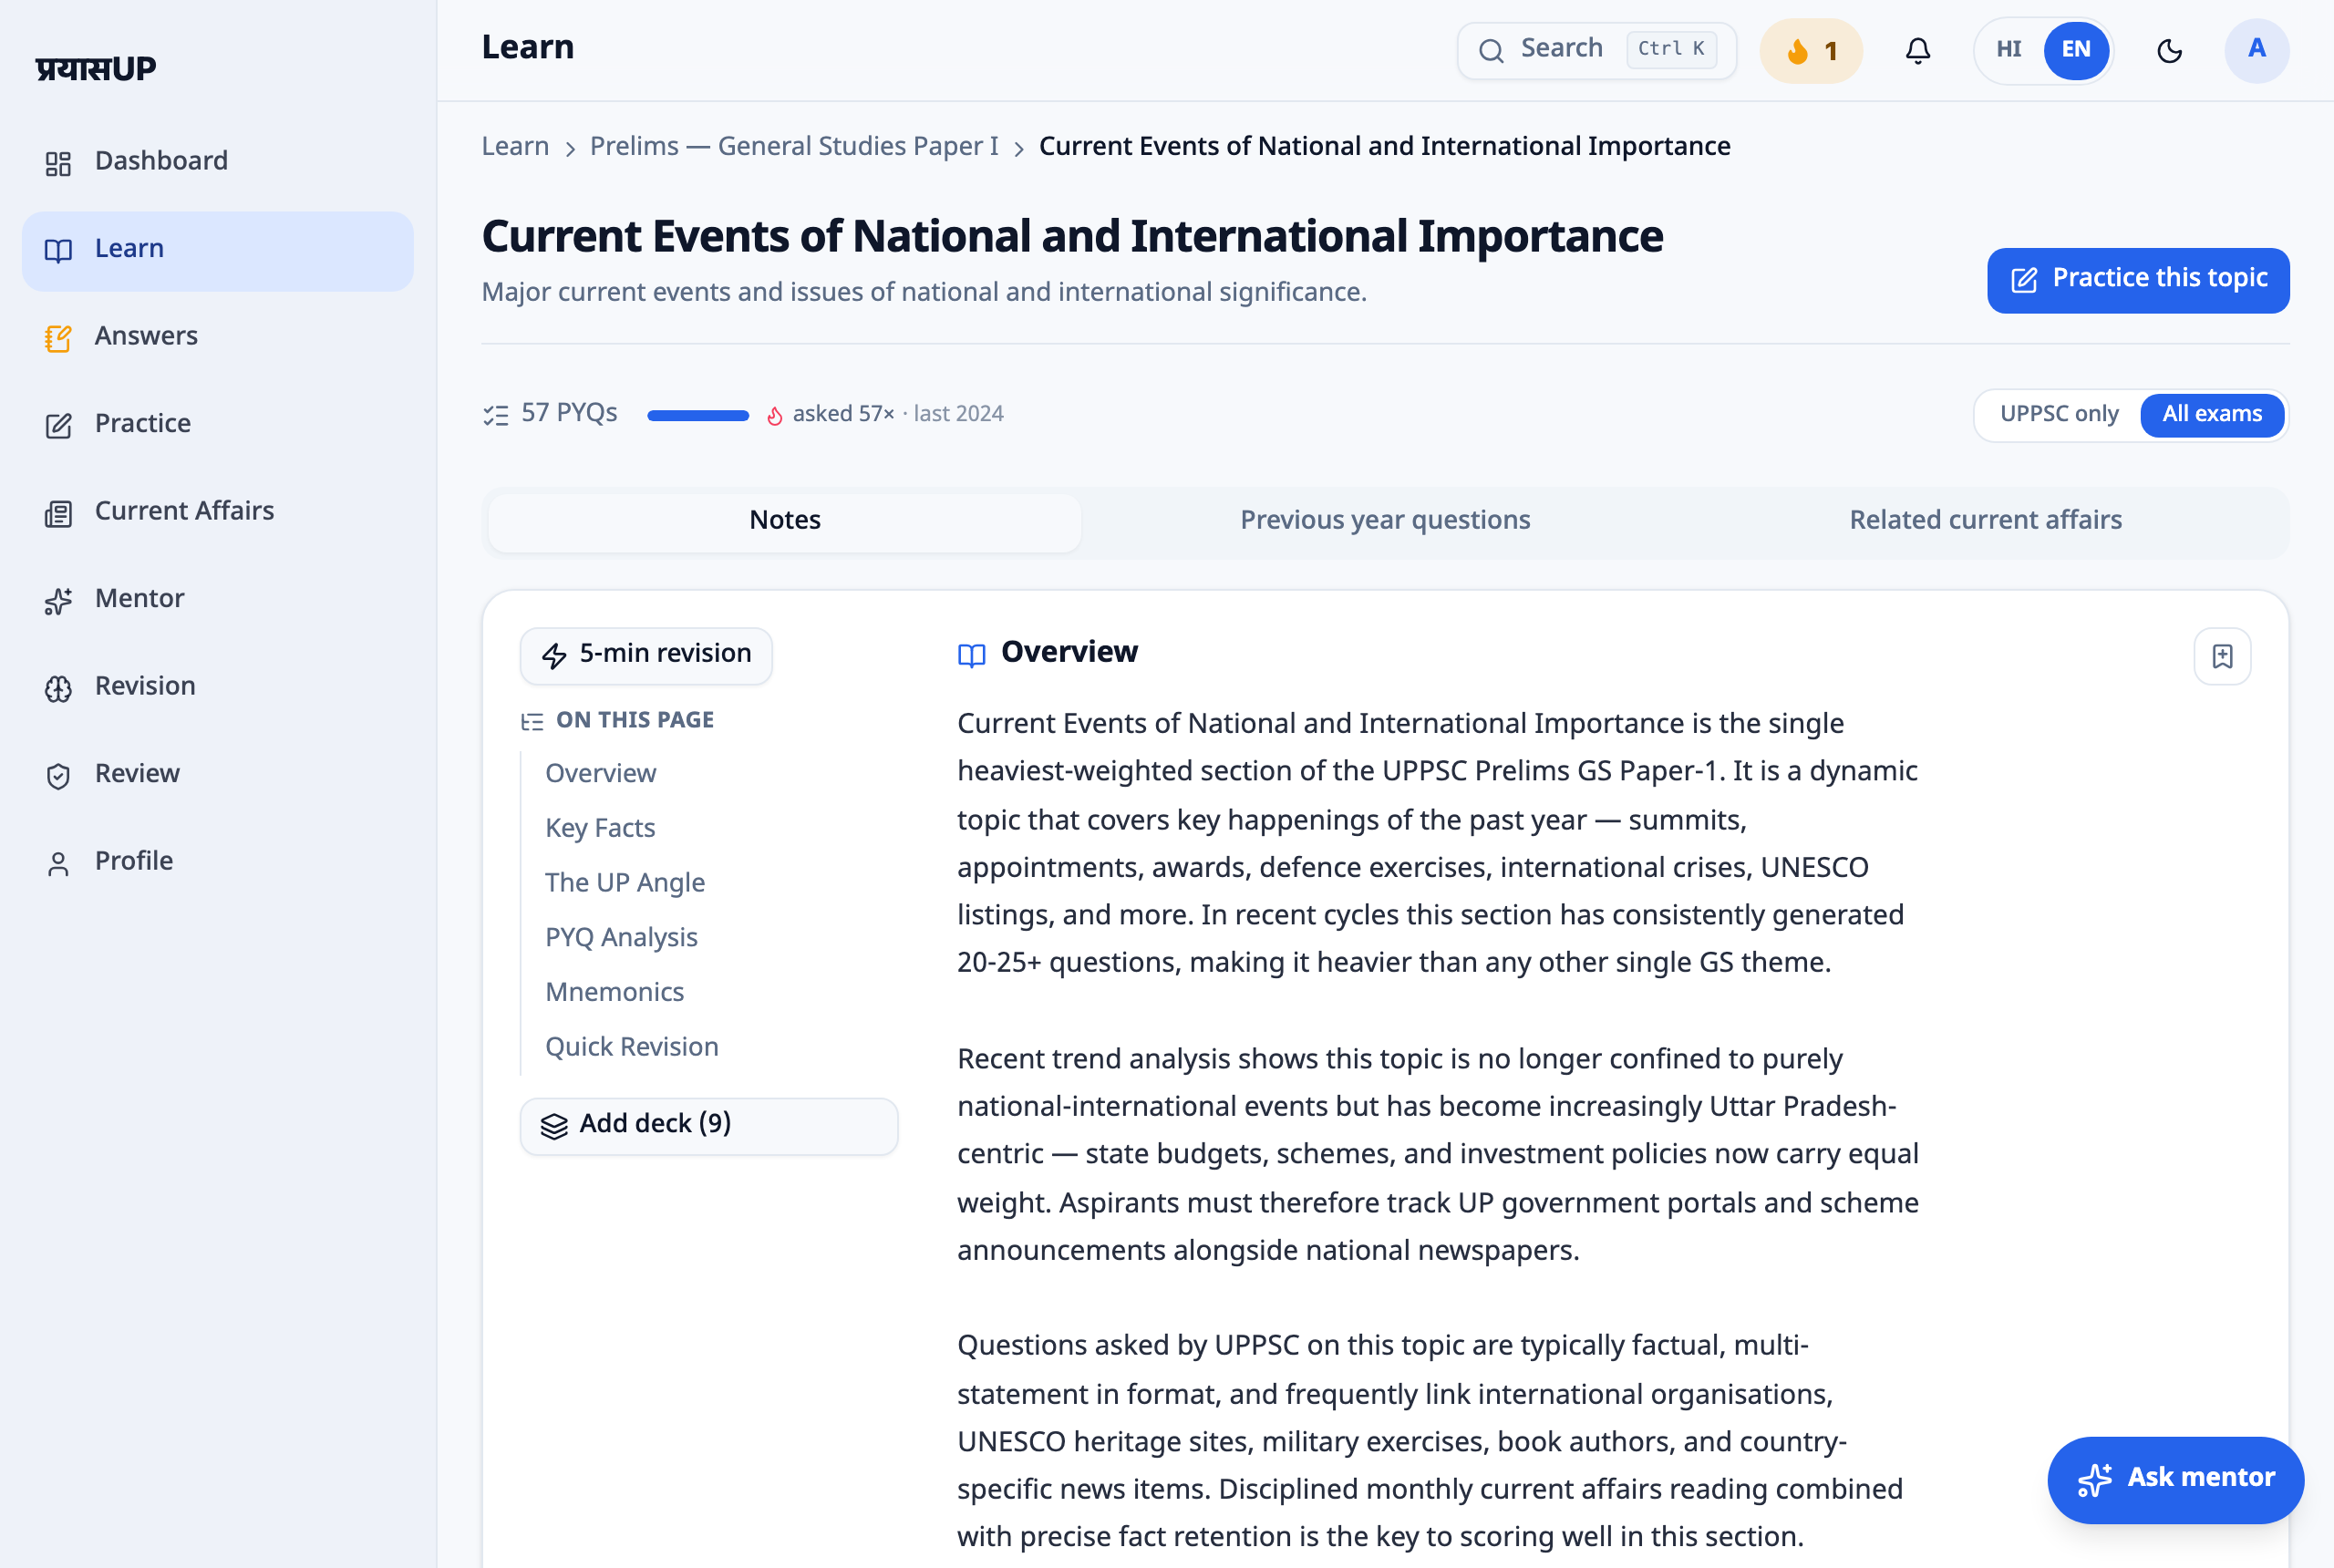Jump to Quick Revision section

click(632, 1047)
